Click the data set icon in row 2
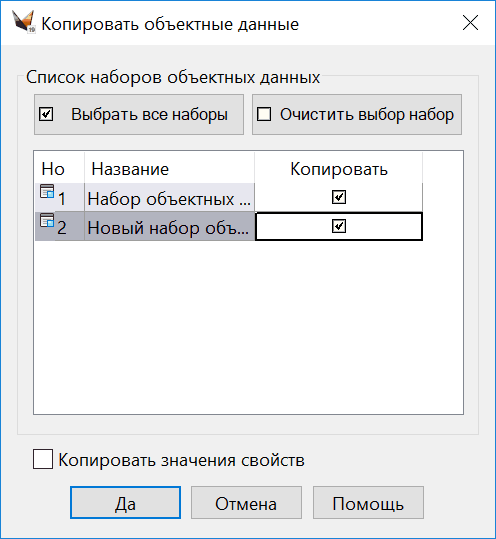The width and height of the screenshot is (496, 539). pos(47,220)
